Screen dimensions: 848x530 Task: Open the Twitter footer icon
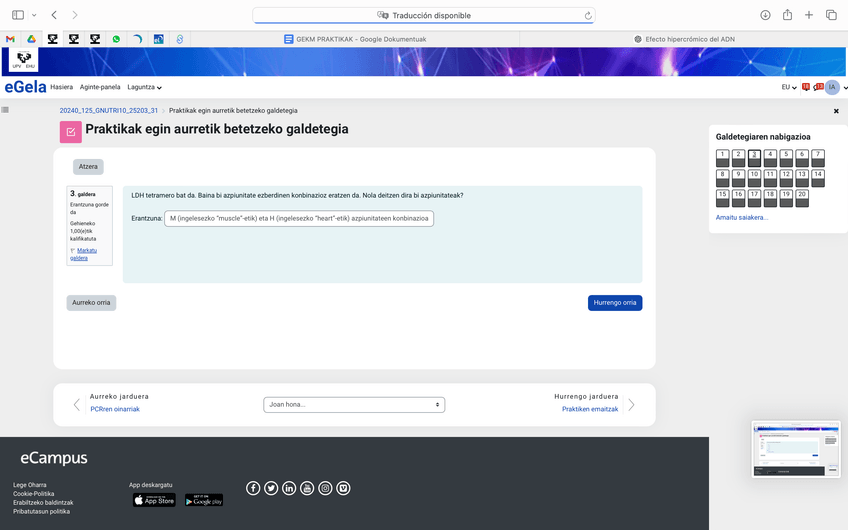[271, 488]
